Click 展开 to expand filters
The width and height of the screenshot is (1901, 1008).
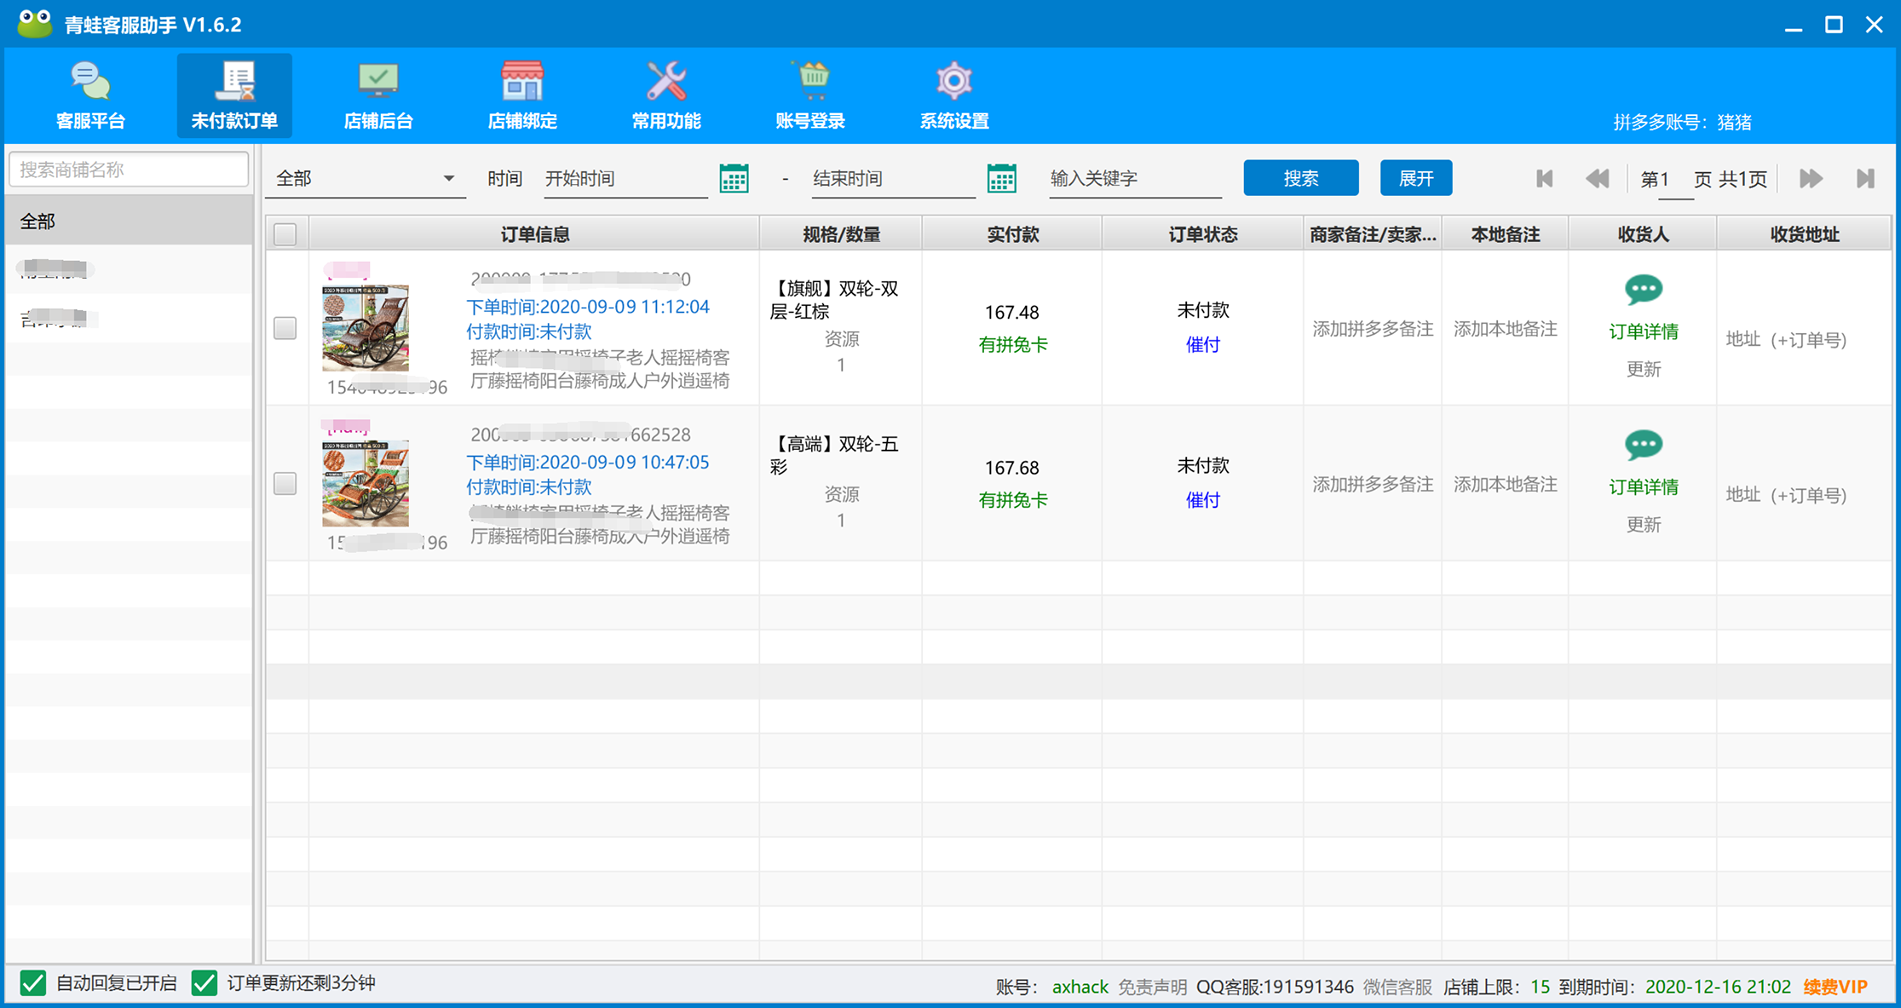tap(1415, 178)
